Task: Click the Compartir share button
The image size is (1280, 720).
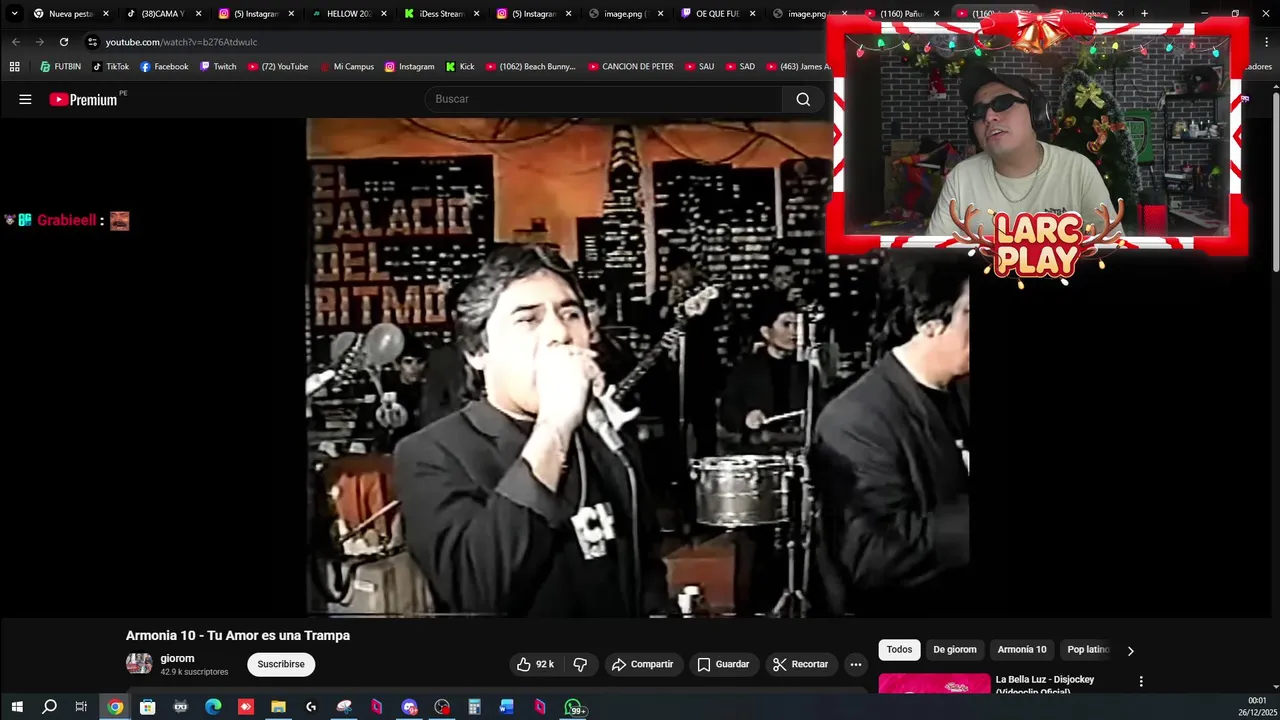Action: [642, 664]
